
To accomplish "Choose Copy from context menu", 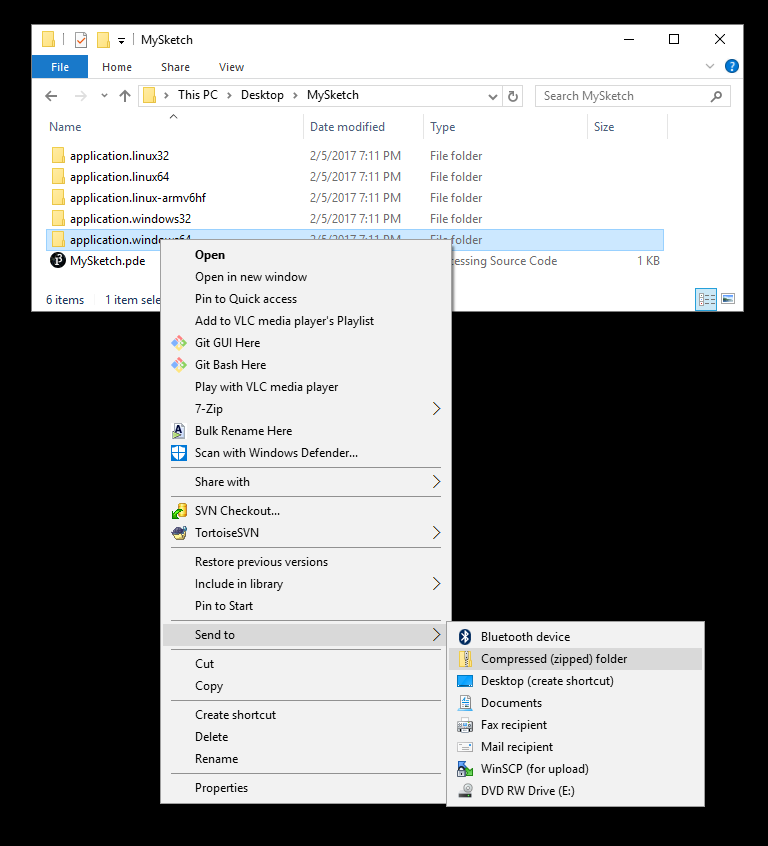I will (x=306, y=686).
